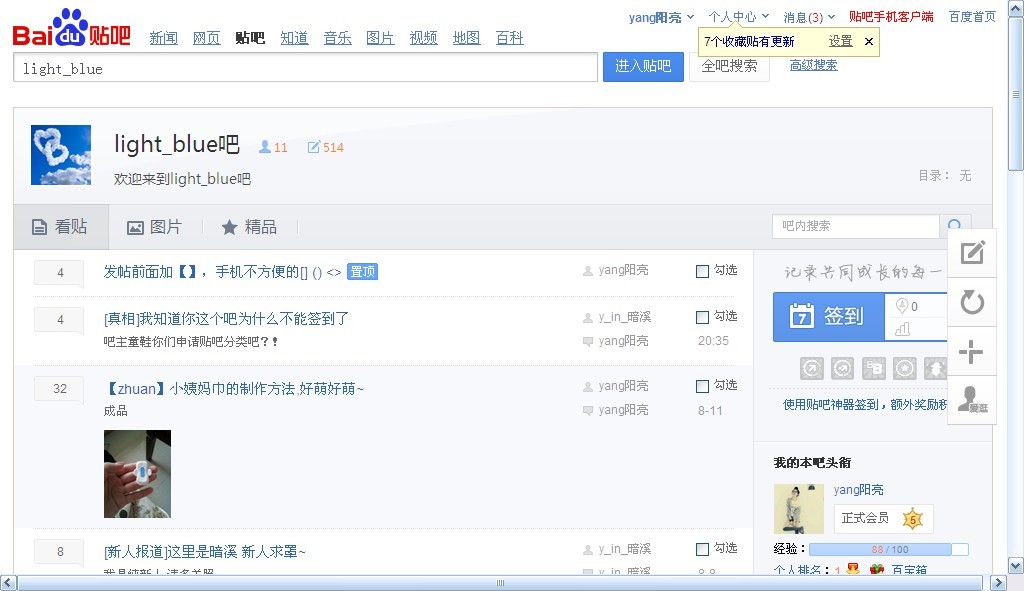
Task: Click the calendar icon on the 签到 button
Action: pyautogui.click(x=801, y=316)
